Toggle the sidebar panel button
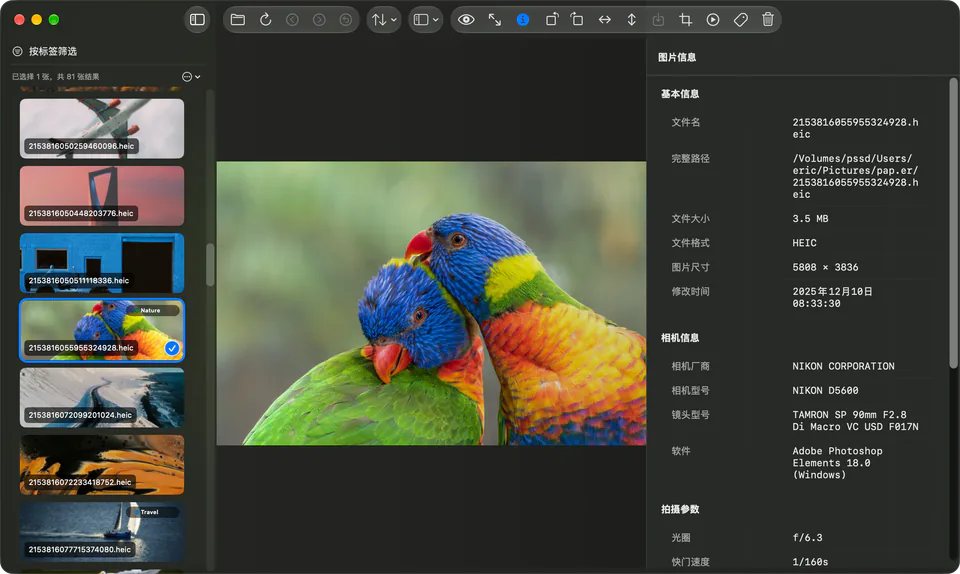Image resolution: width=960 pixels, height=574 pixels. coord(197,20)
